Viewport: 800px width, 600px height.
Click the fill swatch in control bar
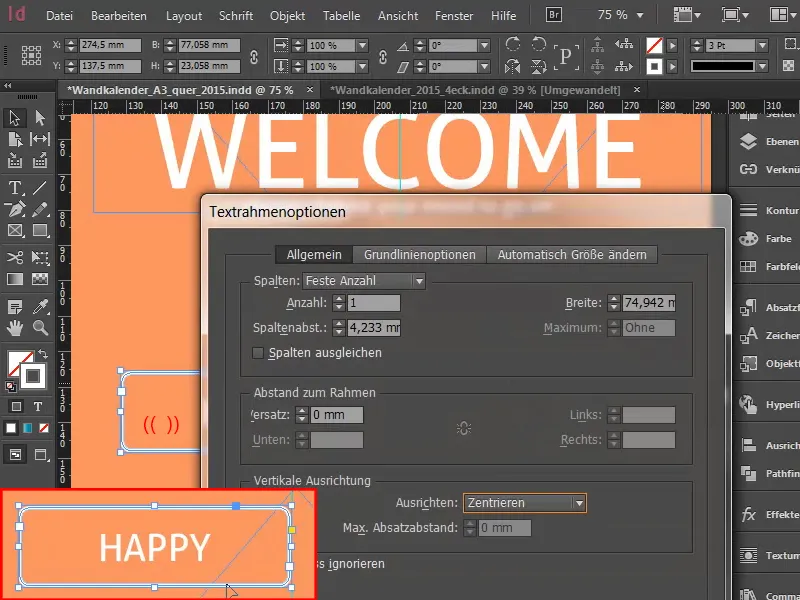[655, 45]
